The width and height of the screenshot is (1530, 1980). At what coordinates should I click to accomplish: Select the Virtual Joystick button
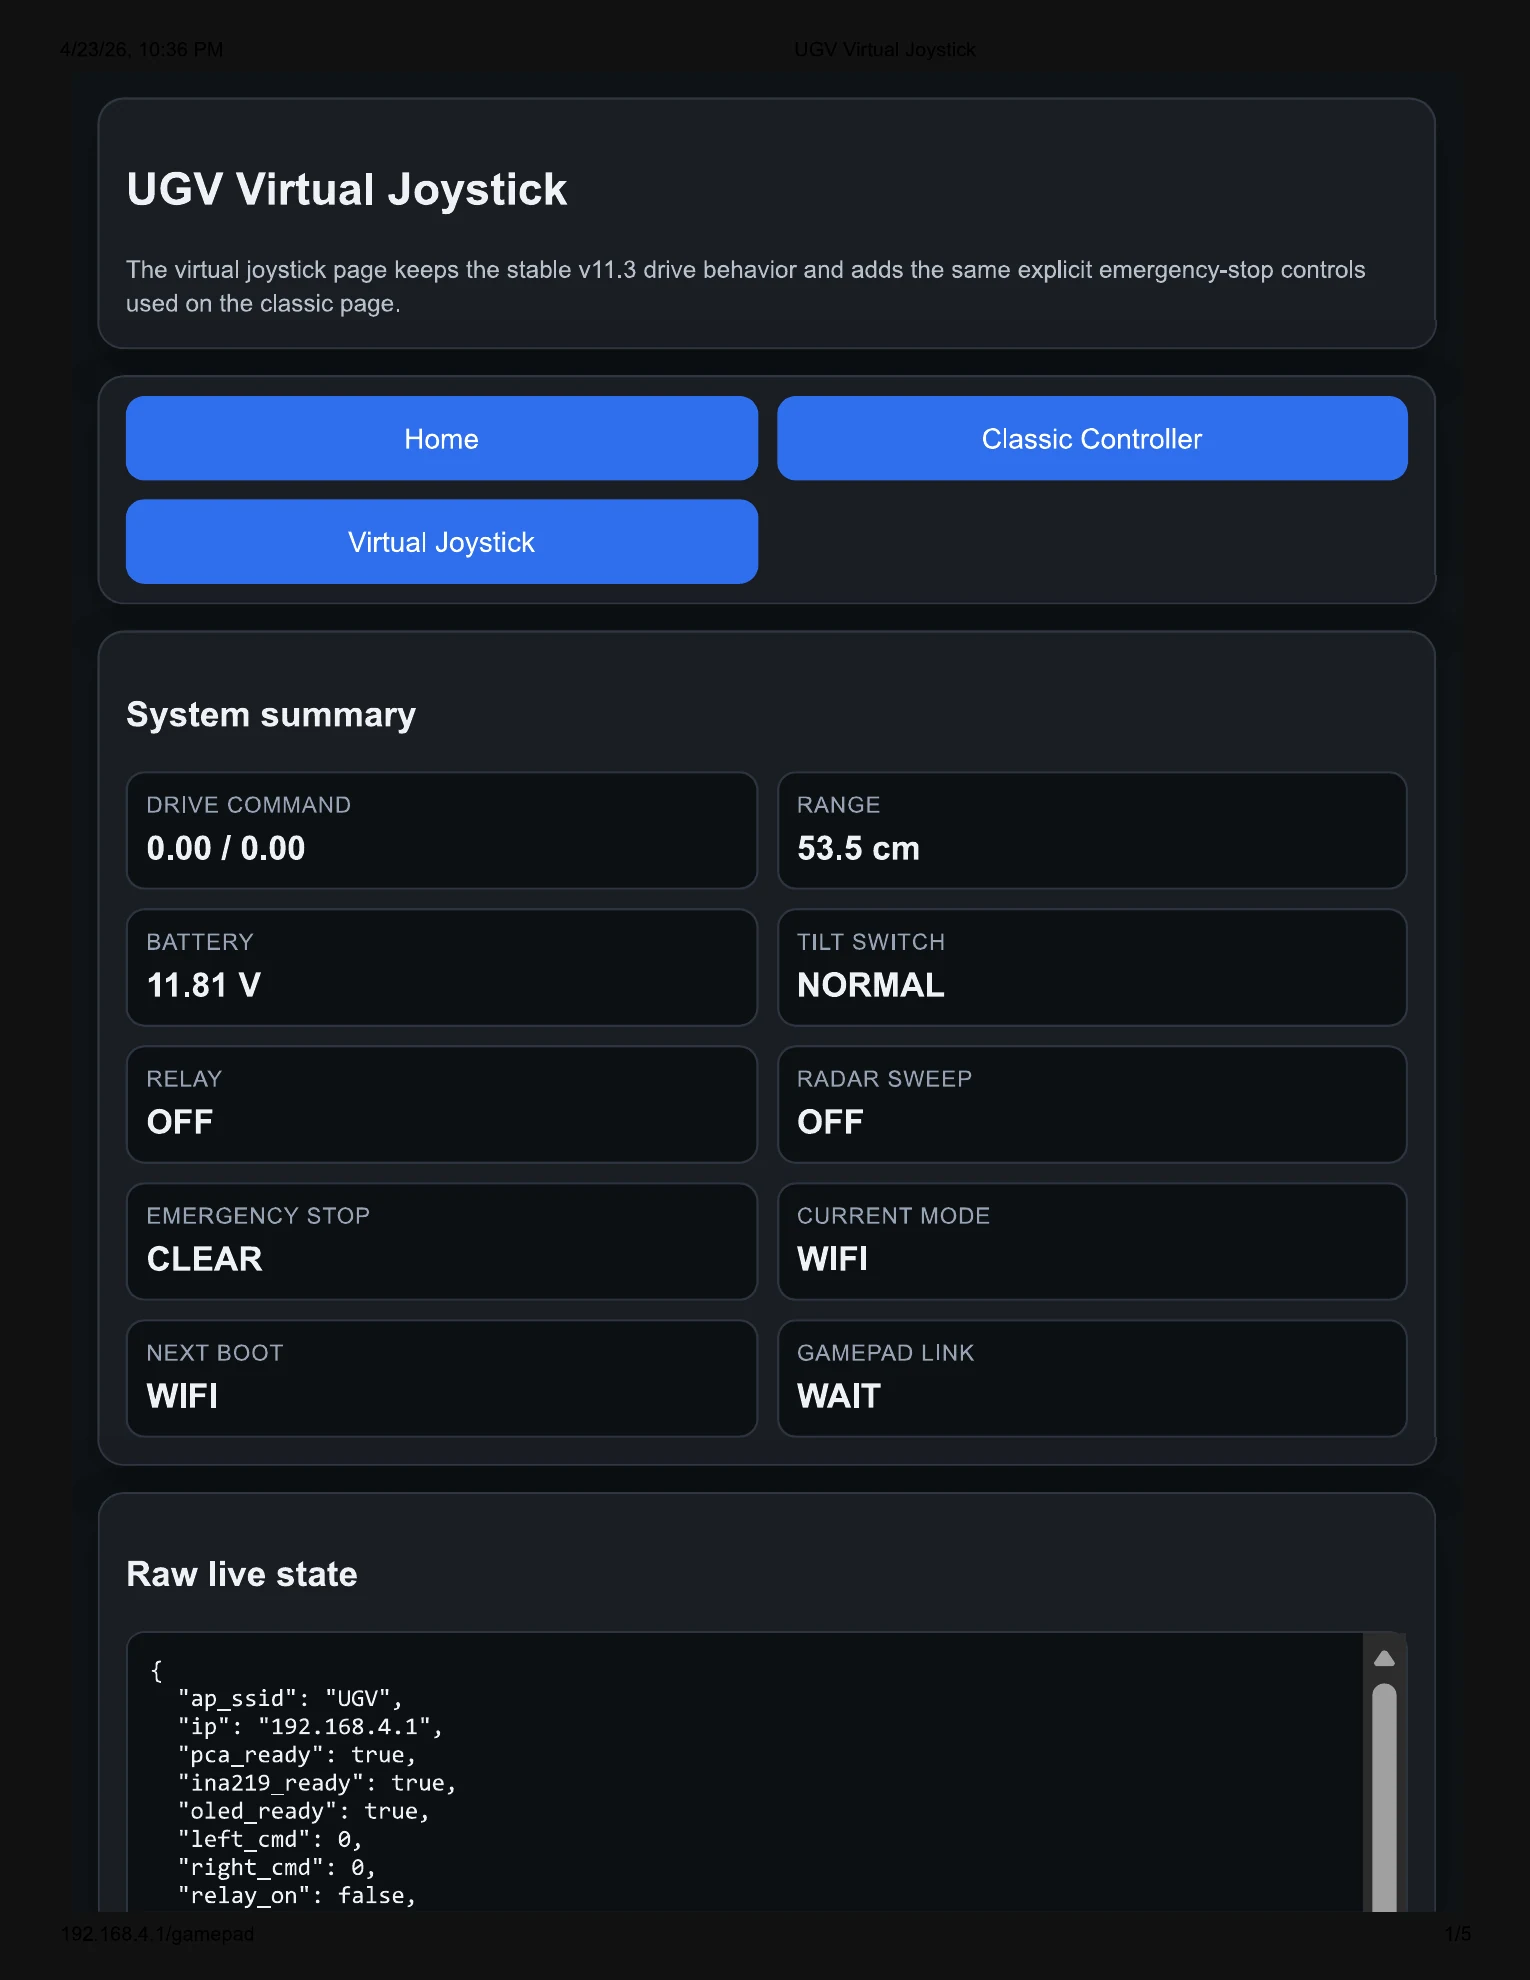[441, 541]
